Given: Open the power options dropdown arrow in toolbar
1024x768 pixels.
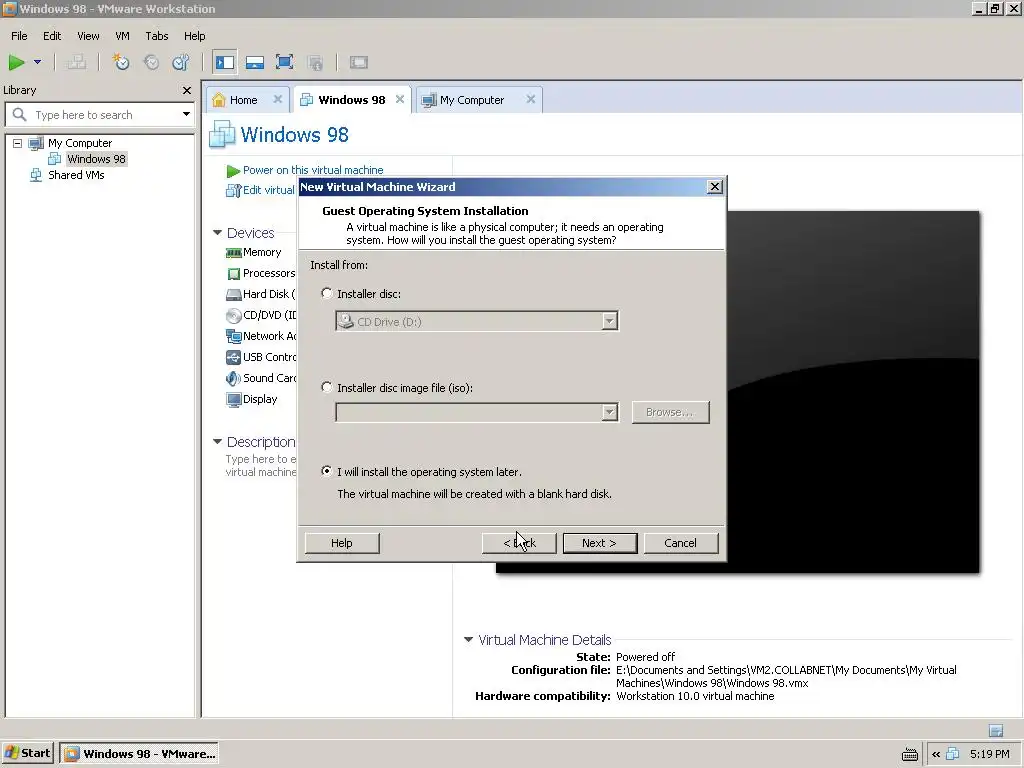Looking at the screenshot, I should click(37, 62).
